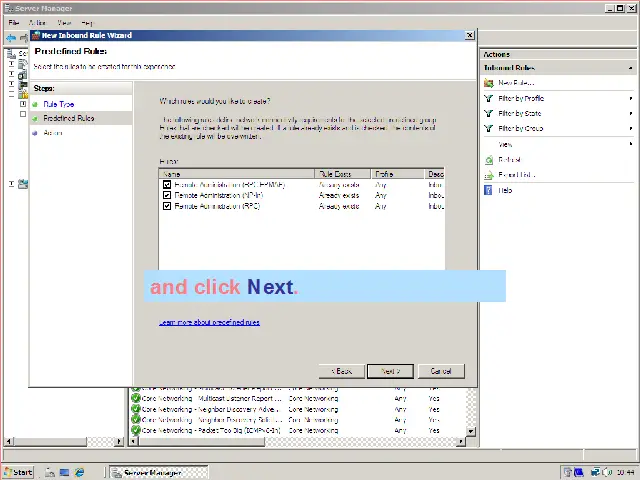
Task: Click the Filter by State funnel icon
Action: click(488, 114)
